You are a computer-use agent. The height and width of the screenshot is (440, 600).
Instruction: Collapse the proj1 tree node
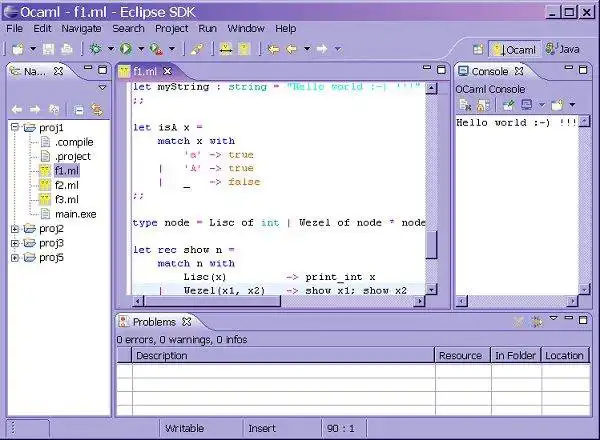click(x=15, y=127)
